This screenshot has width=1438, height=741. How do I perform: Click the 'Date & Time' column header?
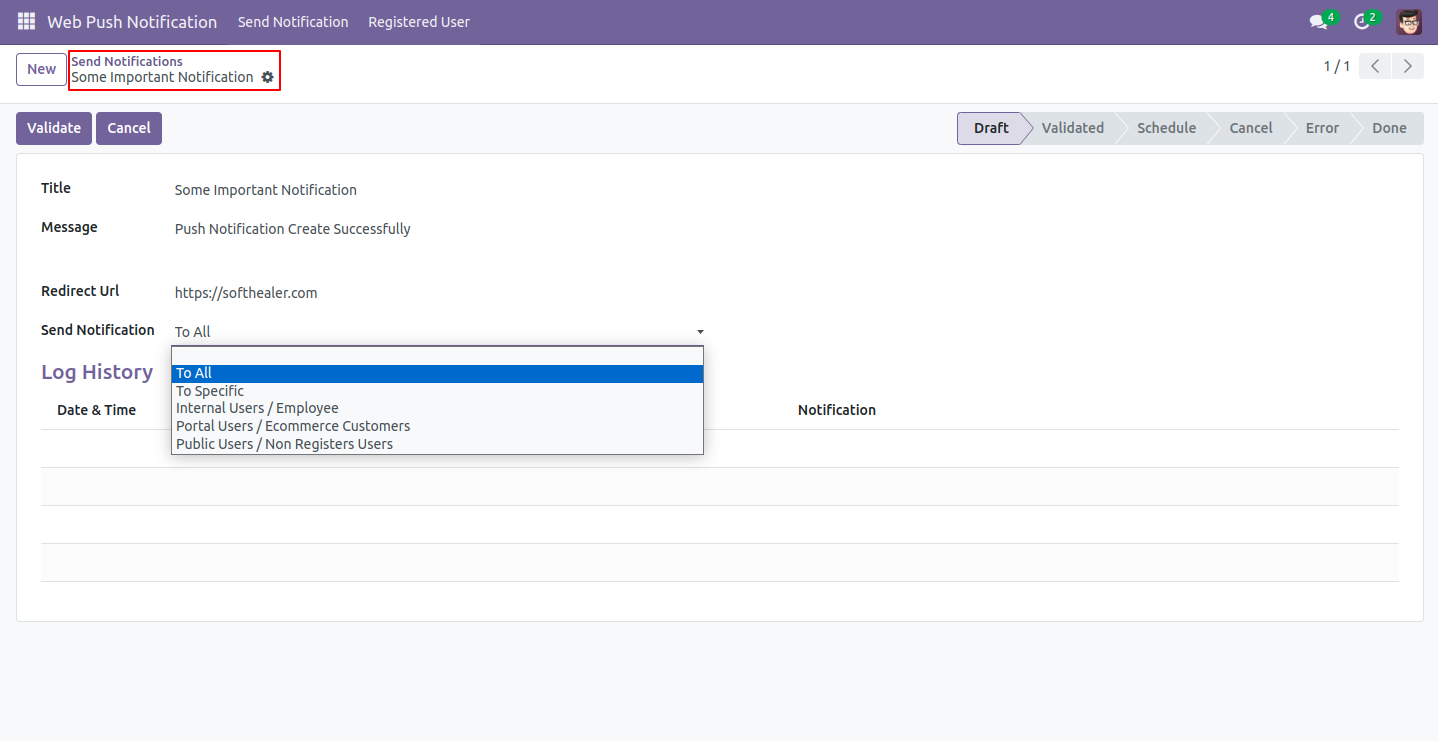click(97, 410)
